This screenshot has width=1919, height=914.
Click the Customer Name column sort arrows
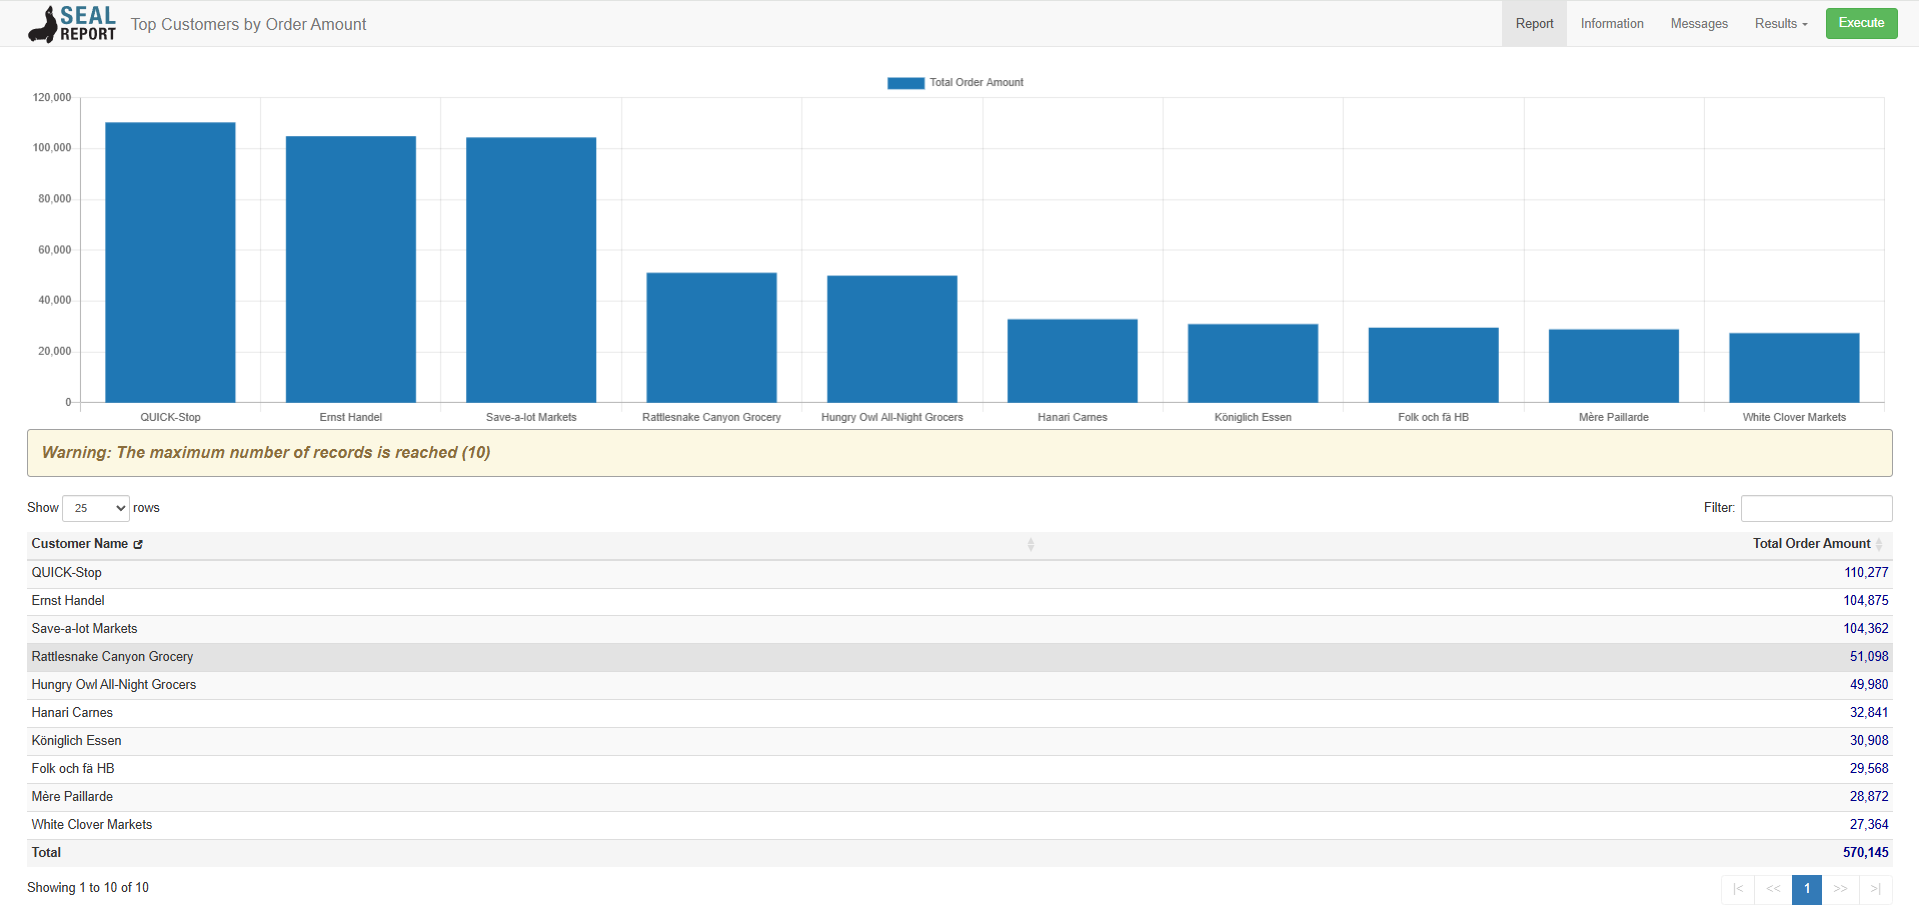[1030, 544]
